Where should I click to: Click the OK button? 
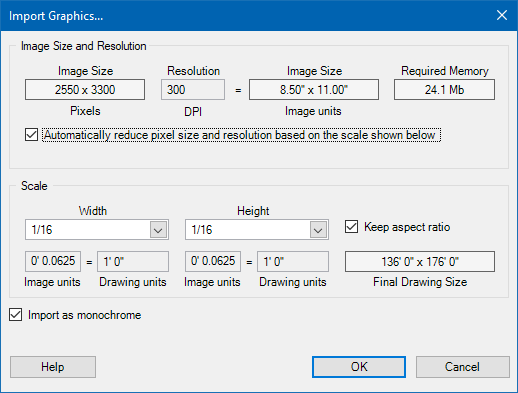pyautogui.click(x=359, y=367)
